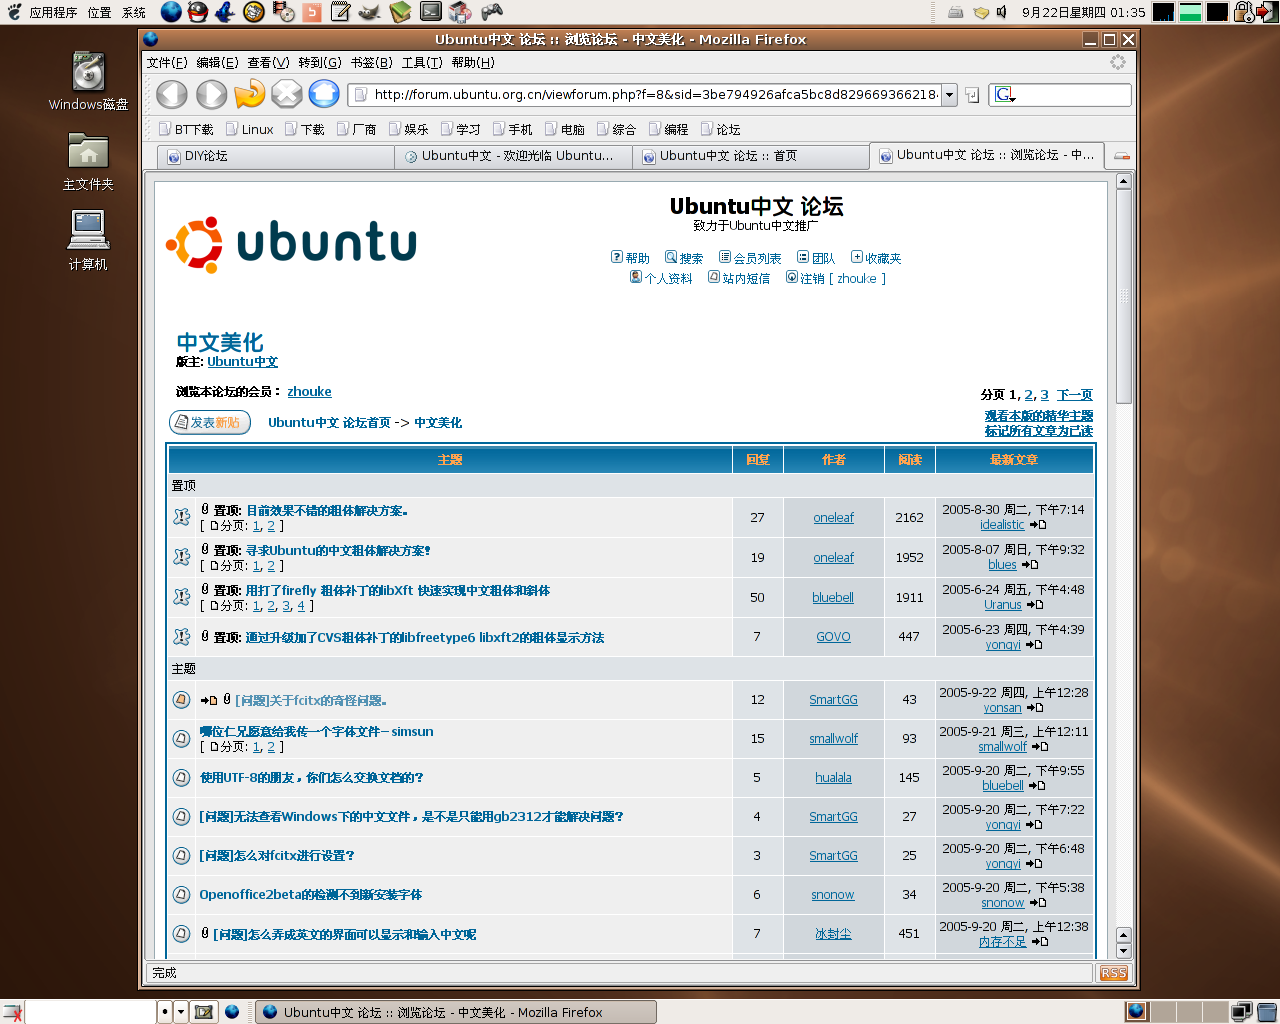Click the 下一页 next page link
1280x1024 pixels.
pyautogui.click(x=1075, y=395)
